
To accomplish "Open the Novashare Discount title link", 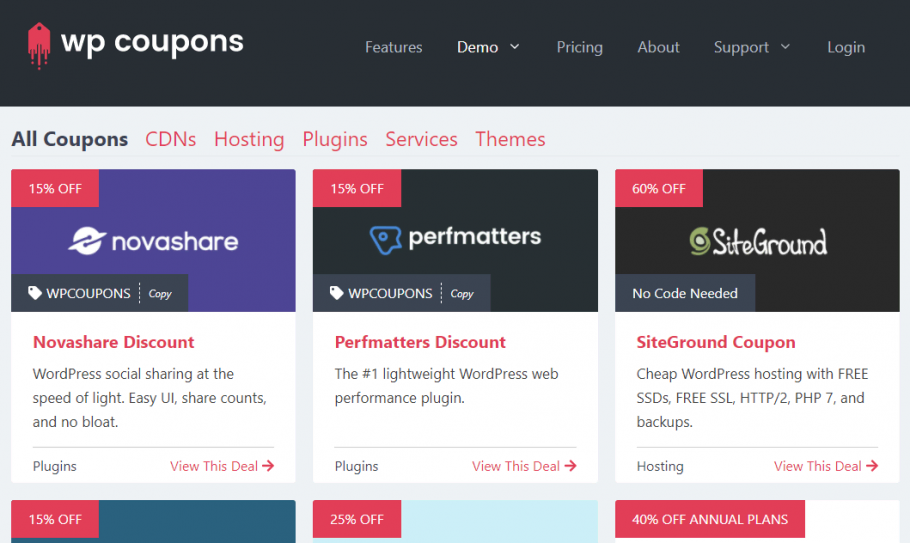I will (x=113, y=342).
